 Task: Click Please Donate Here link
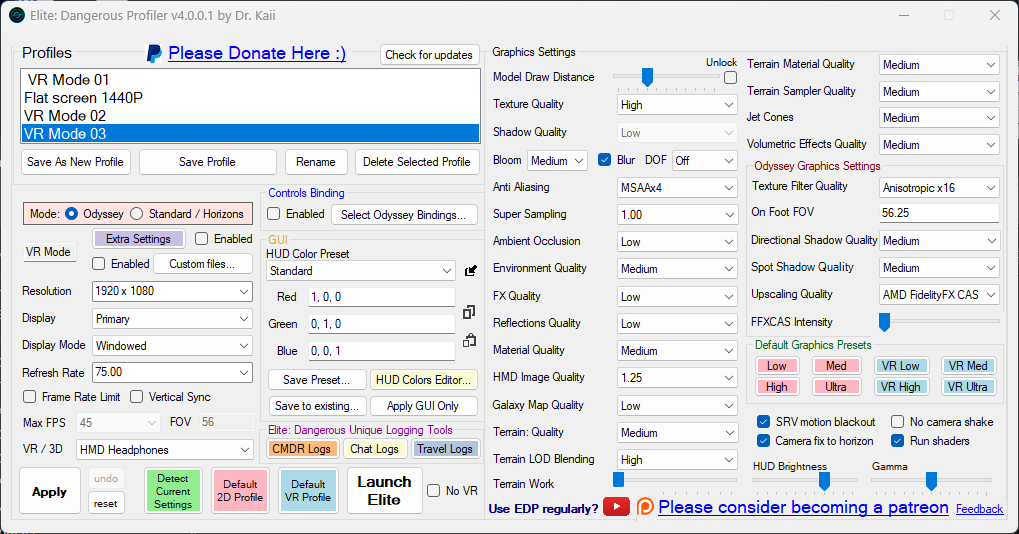pos(257,53)
